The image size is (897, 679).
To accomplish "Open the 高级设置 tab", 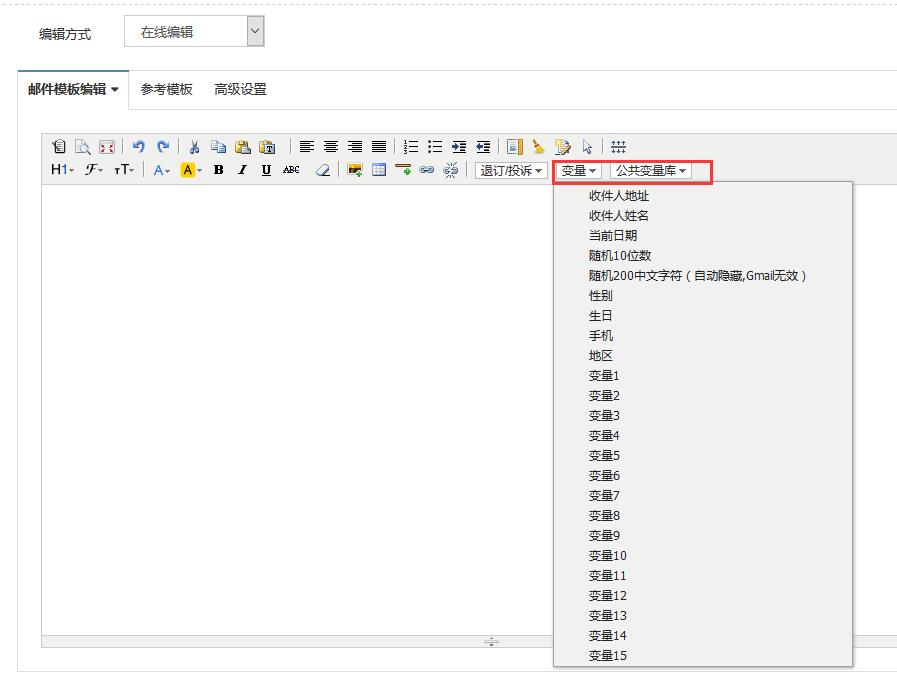I will (x=240, y=89).
